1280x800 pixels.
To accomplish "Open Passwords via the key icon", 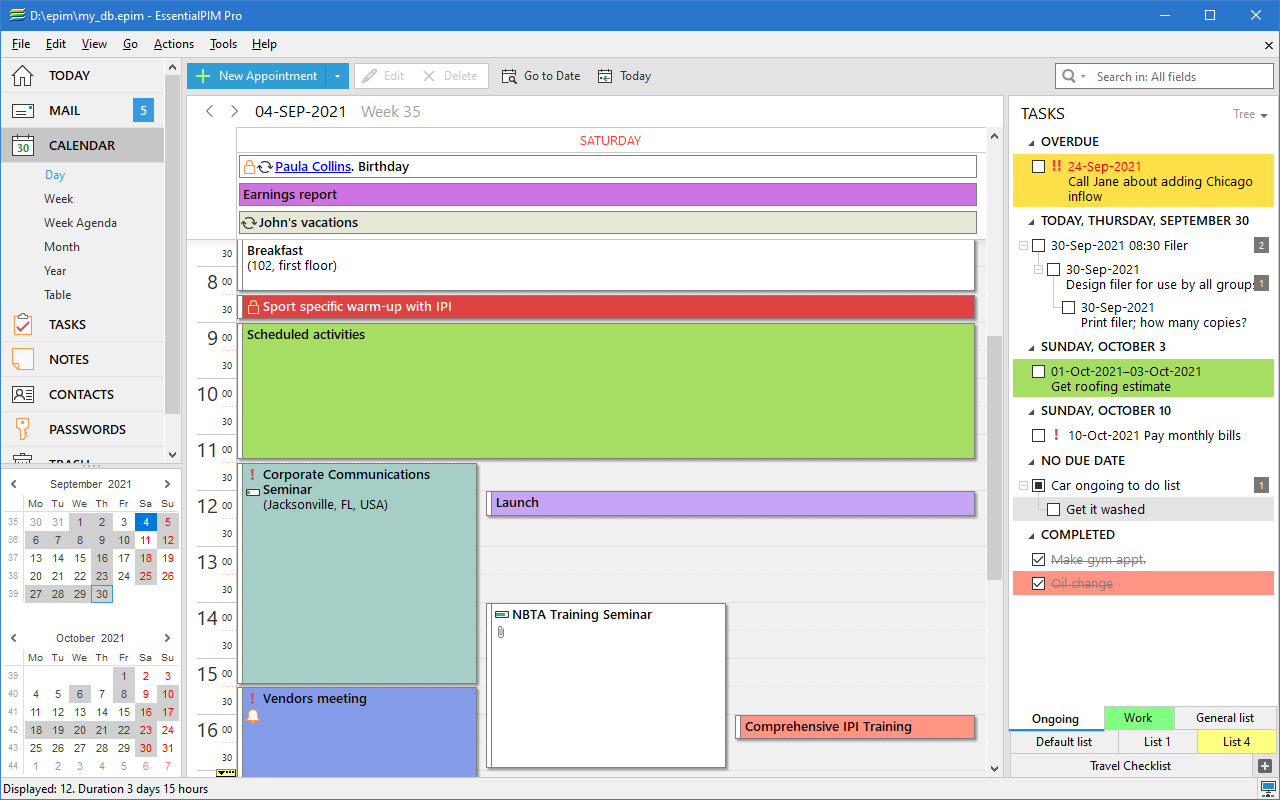I will tap(23, 429).
